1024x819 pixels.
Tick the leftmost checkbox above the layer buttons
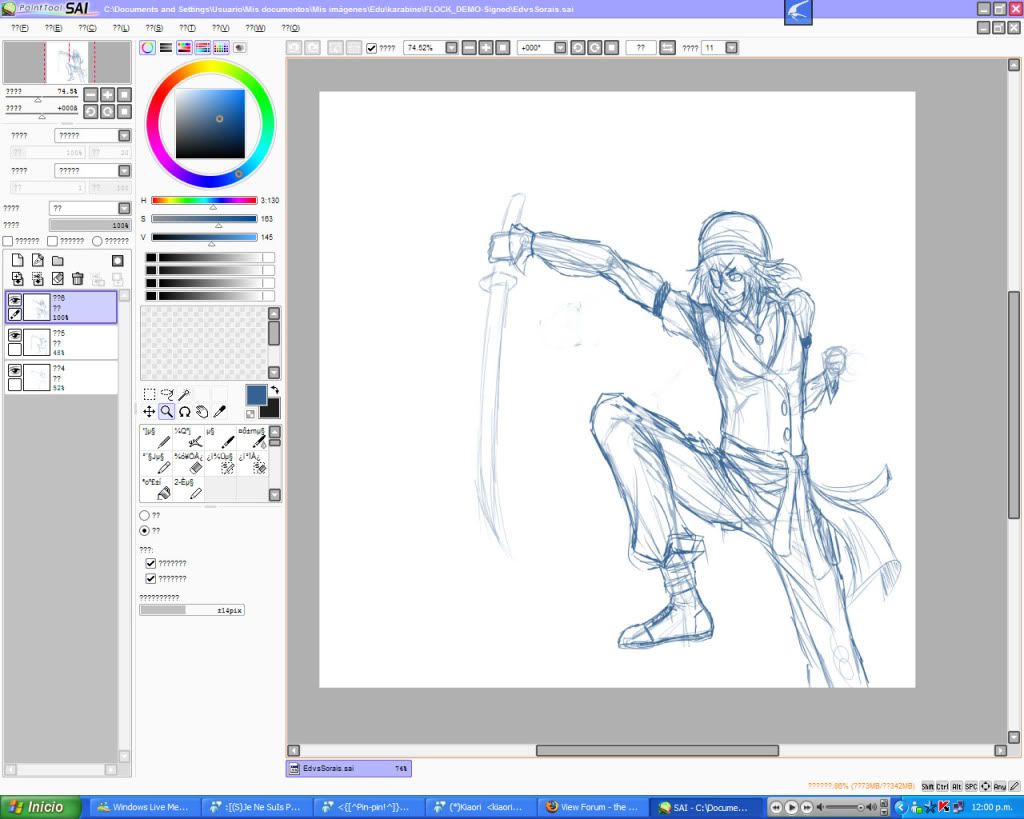(8, 241)
